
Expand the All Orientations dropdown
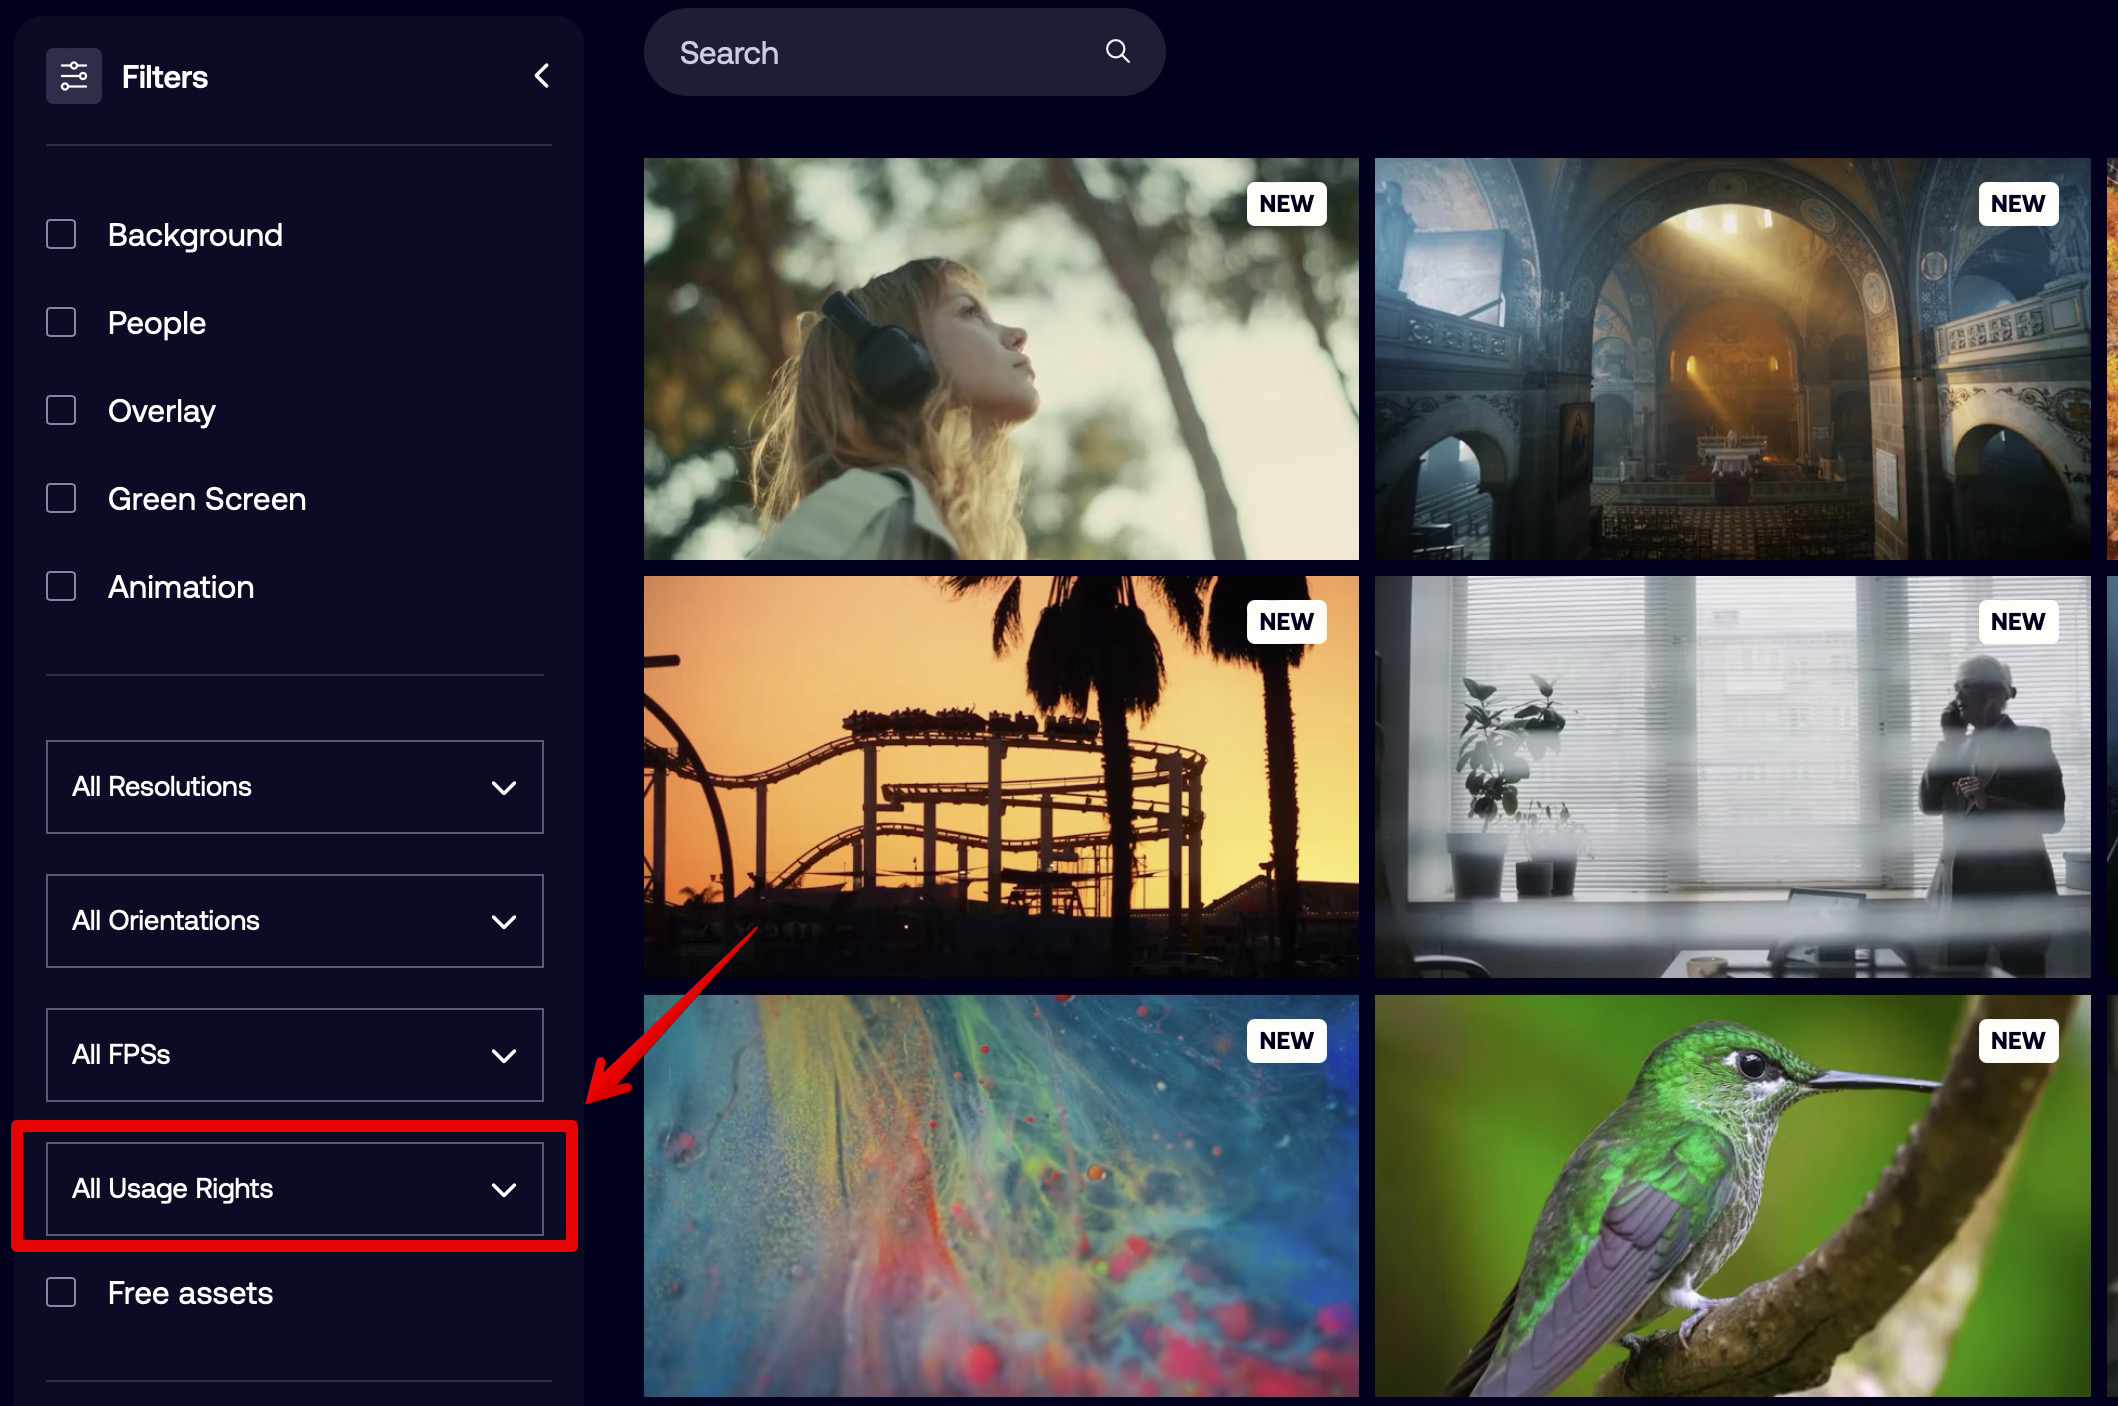[x=295, y=921]
